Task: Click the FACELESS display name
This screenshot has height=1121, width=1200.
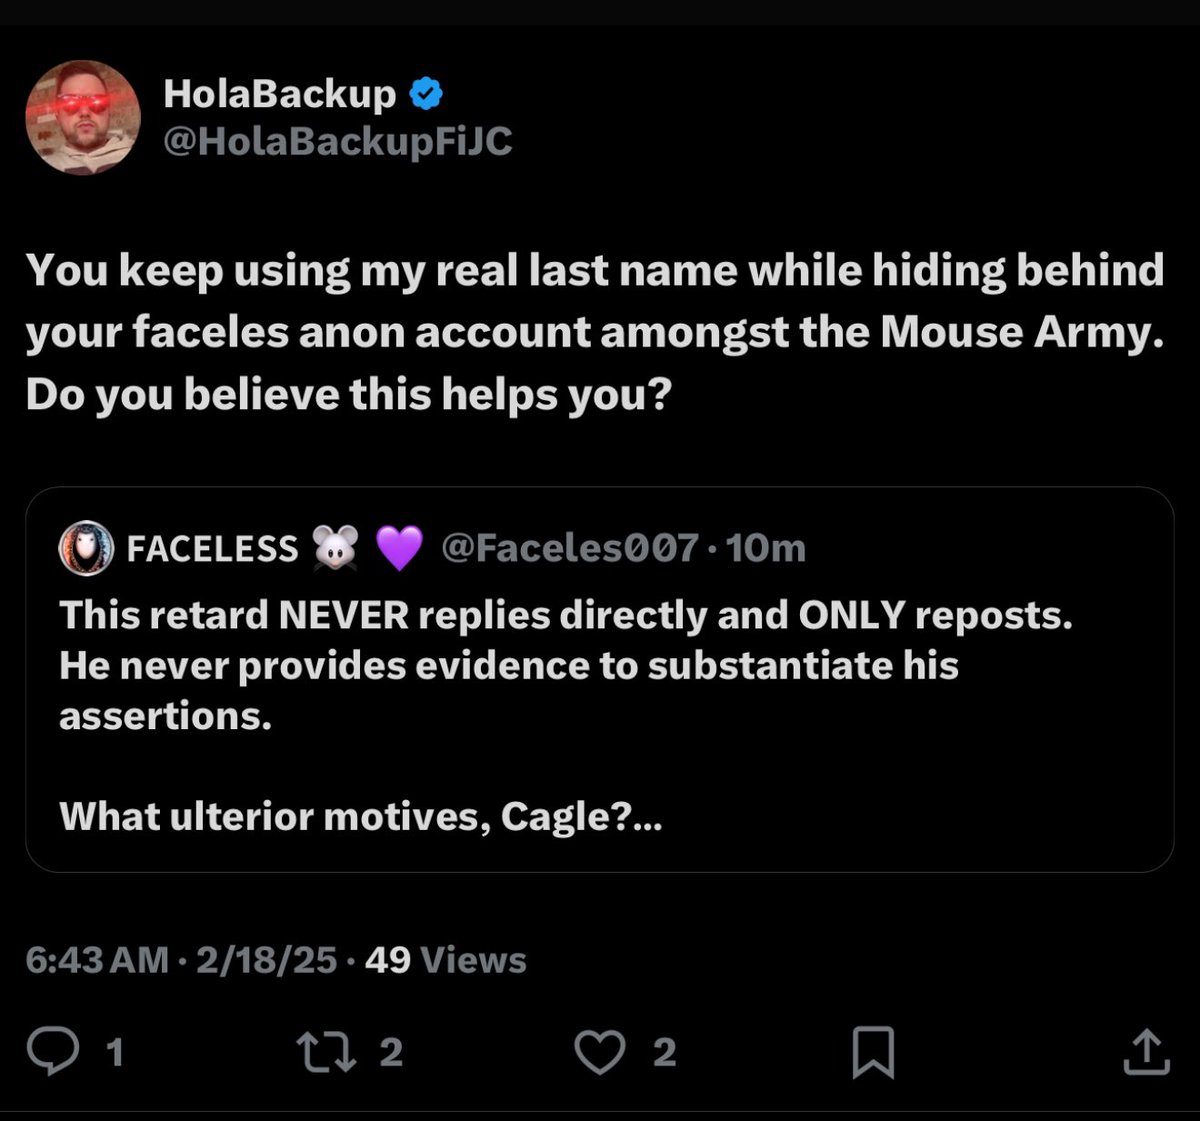Action: 212,548
